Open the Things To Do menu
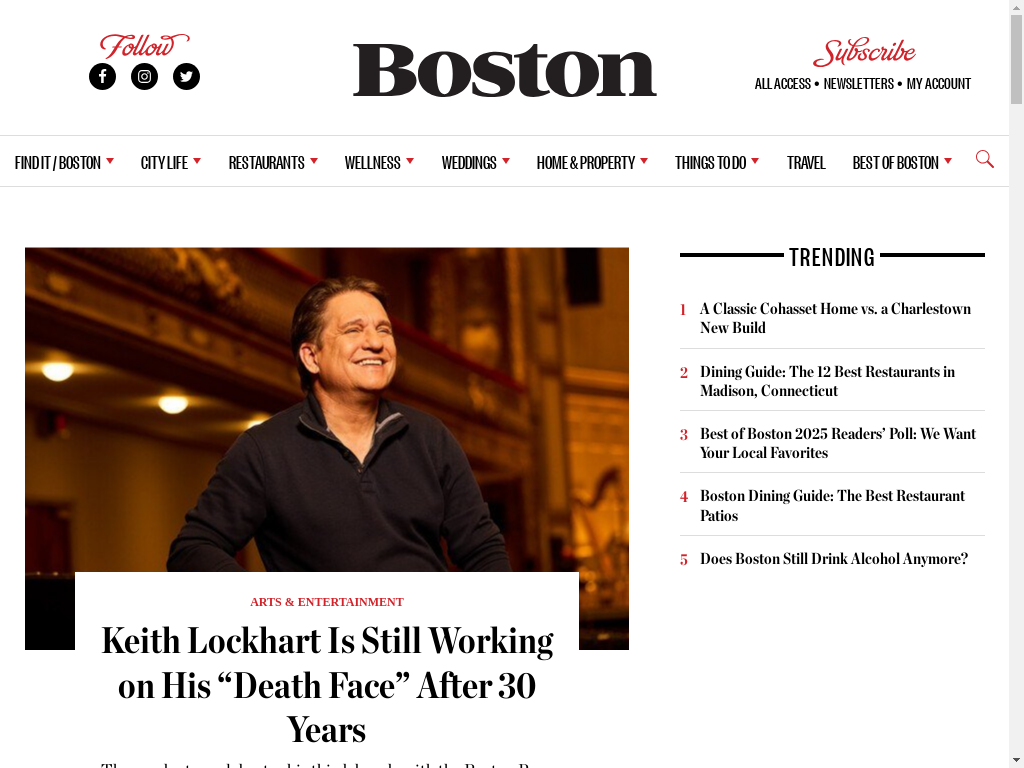This screenshot has width=1024, height=768. (x=711, y=163)
